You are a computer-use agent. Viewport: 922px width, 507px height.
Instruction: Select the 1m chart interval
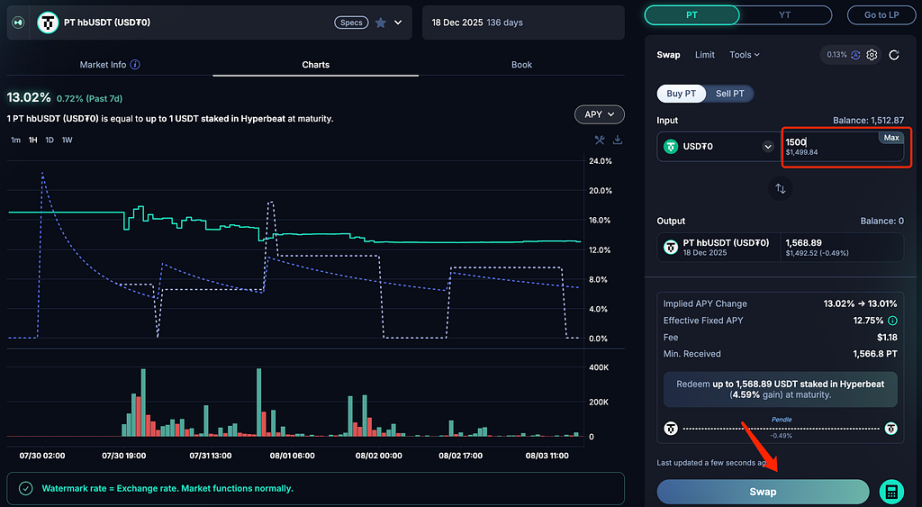16,140
